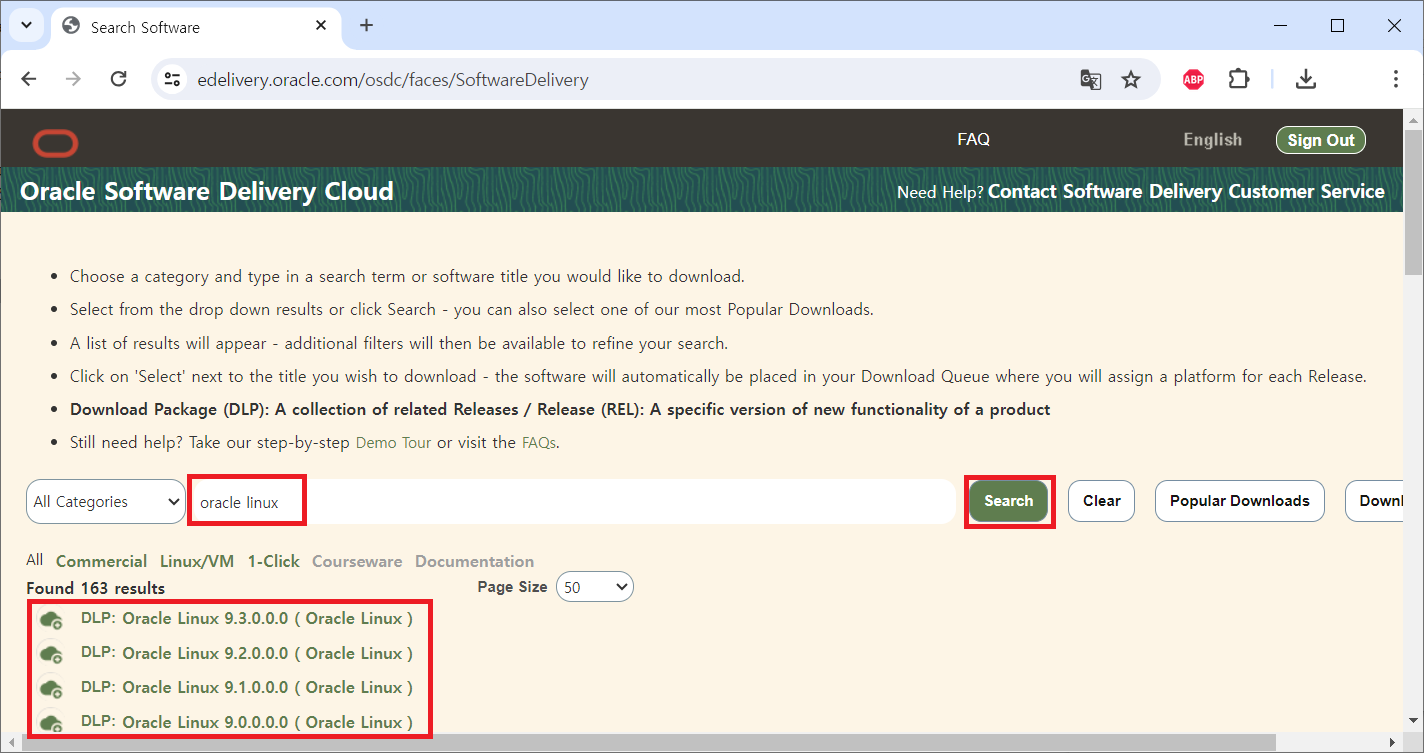1424x753 pixels.
Task: Click the green Search button
Action: (1008, 501)
